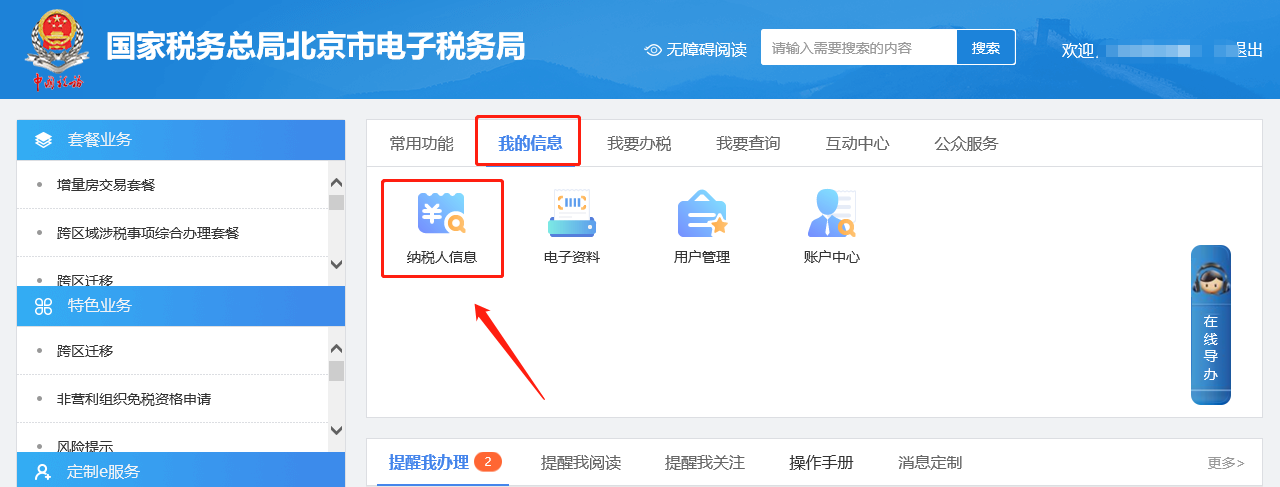Click the 无障碍阅读 link
Screen dimensions: 1280x487
coord(707,49)
